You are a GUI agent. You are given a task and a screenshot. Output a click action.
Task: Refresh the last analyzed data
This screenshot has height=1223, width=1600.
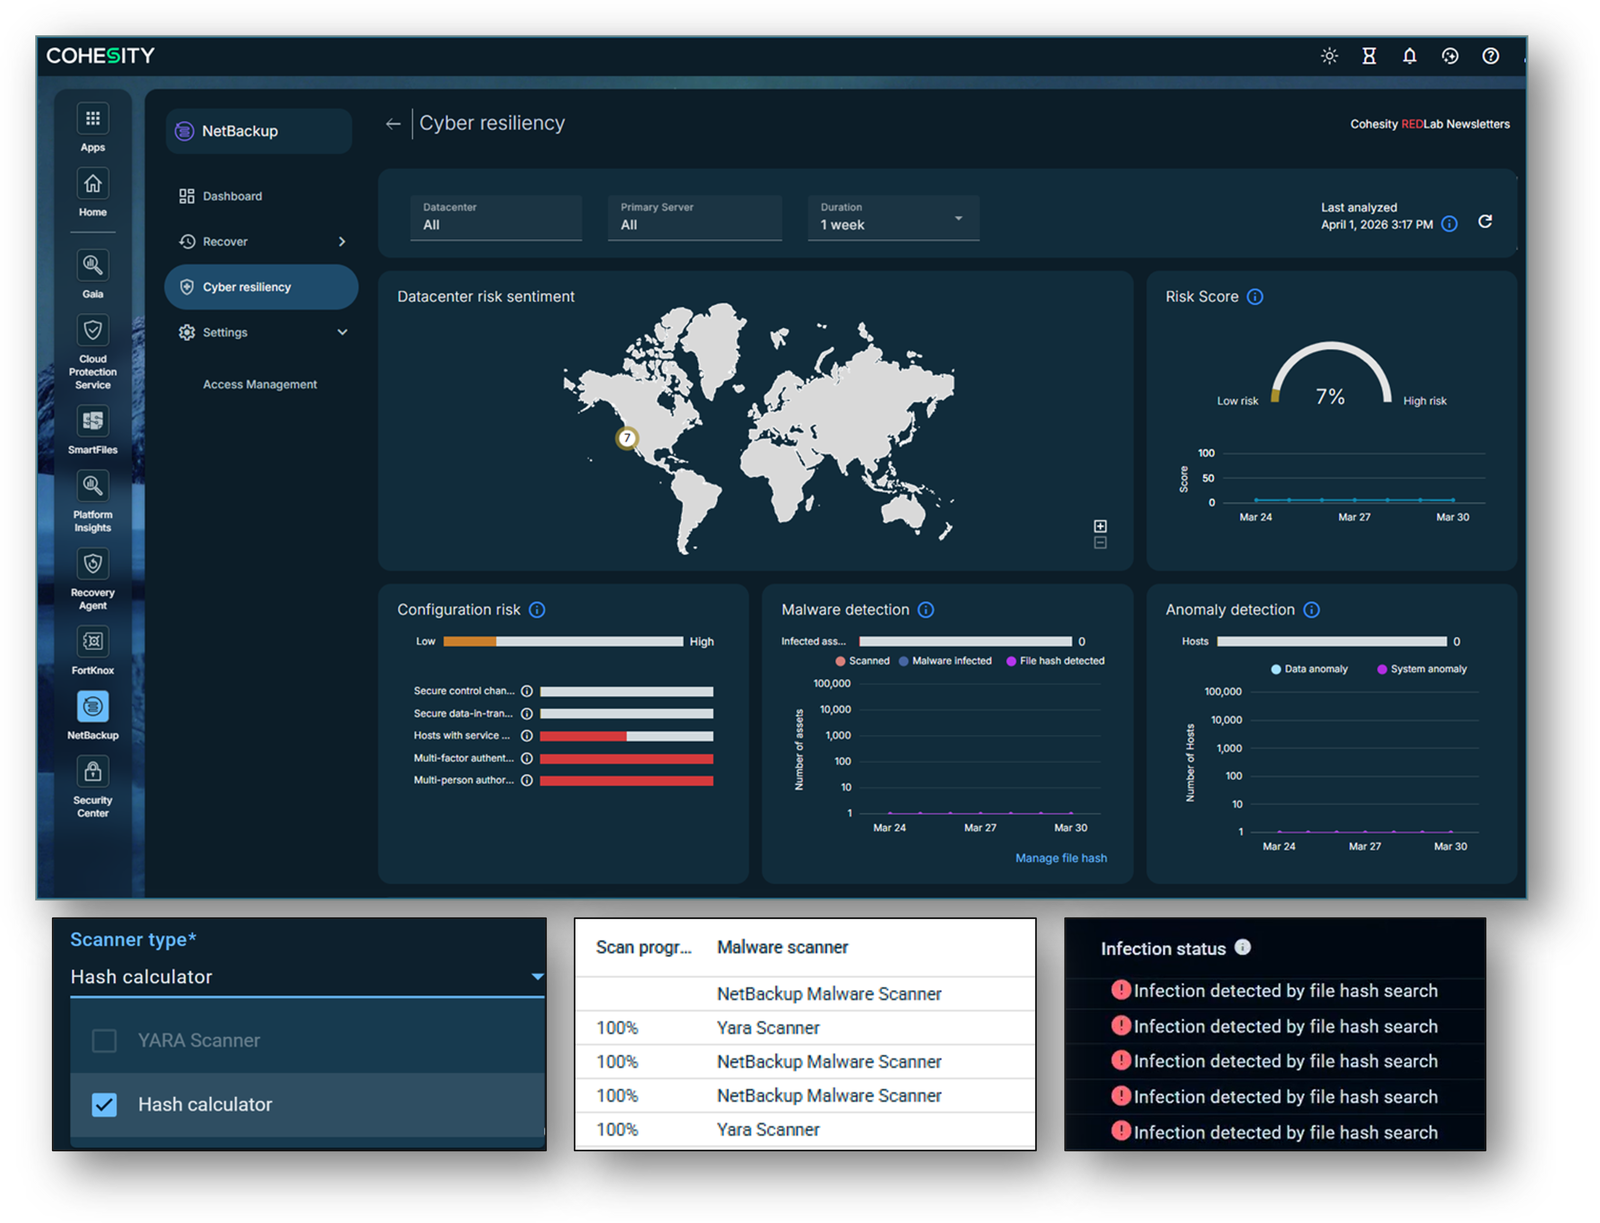coord(1485,222)
